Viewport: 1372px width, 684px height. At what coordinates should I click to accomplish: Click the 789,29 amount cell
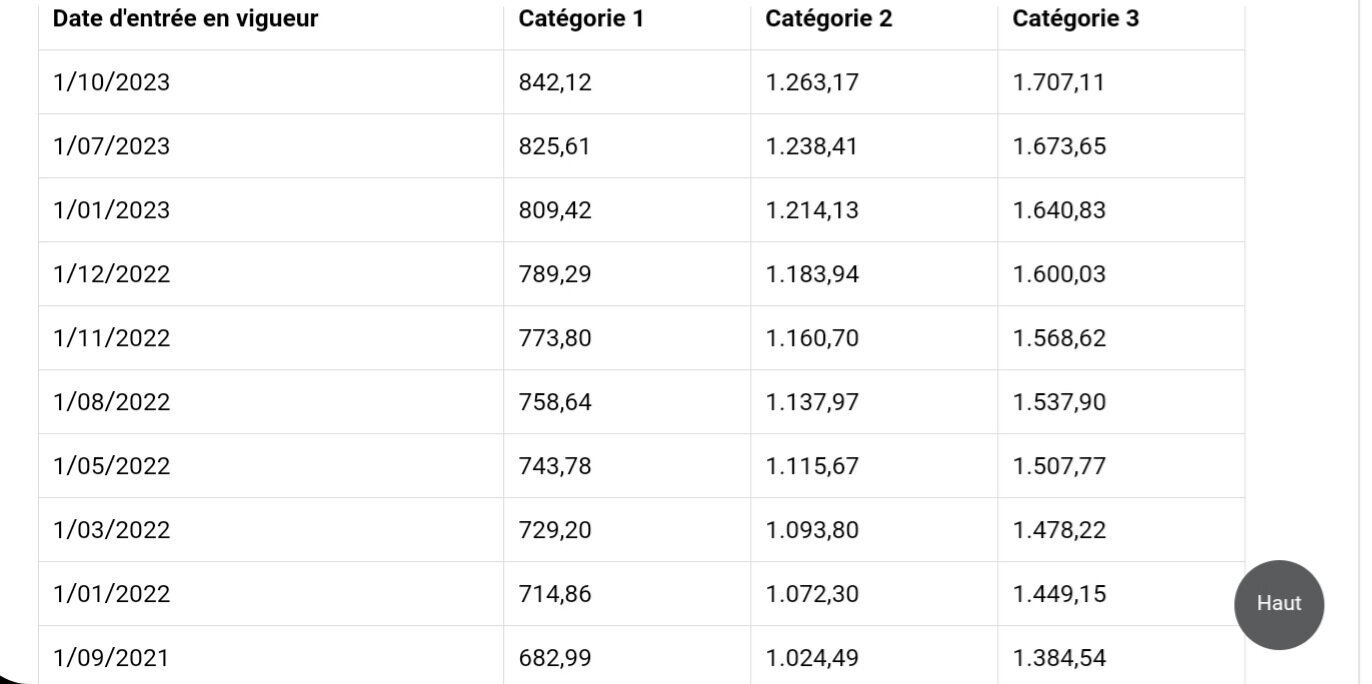point(555,274)
